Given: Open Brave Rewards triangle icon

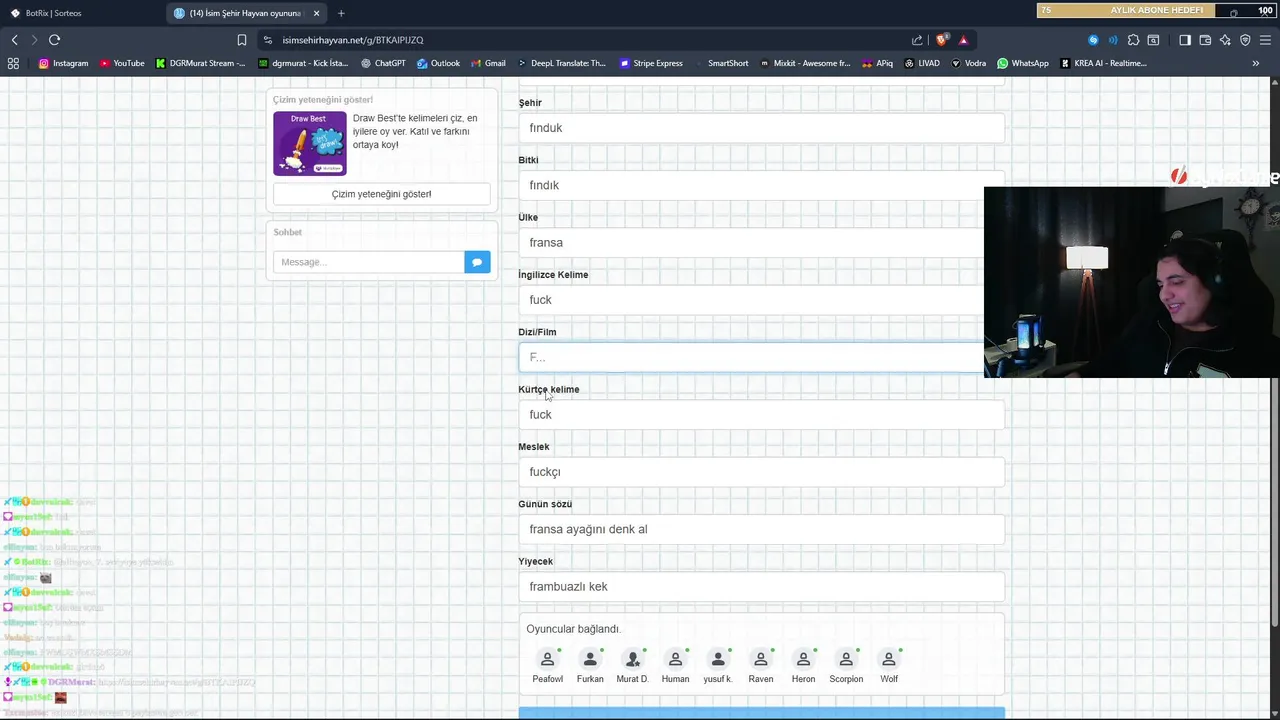Looking at the screenshot, I should [x=963, y=40].
